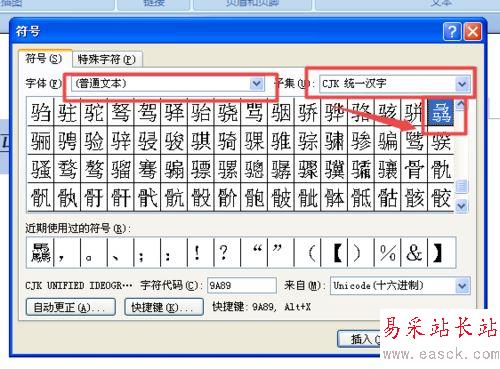Select the recent exclamation mark symbol
This screenshot has height=369, width=500.
[x=200, y=252]
